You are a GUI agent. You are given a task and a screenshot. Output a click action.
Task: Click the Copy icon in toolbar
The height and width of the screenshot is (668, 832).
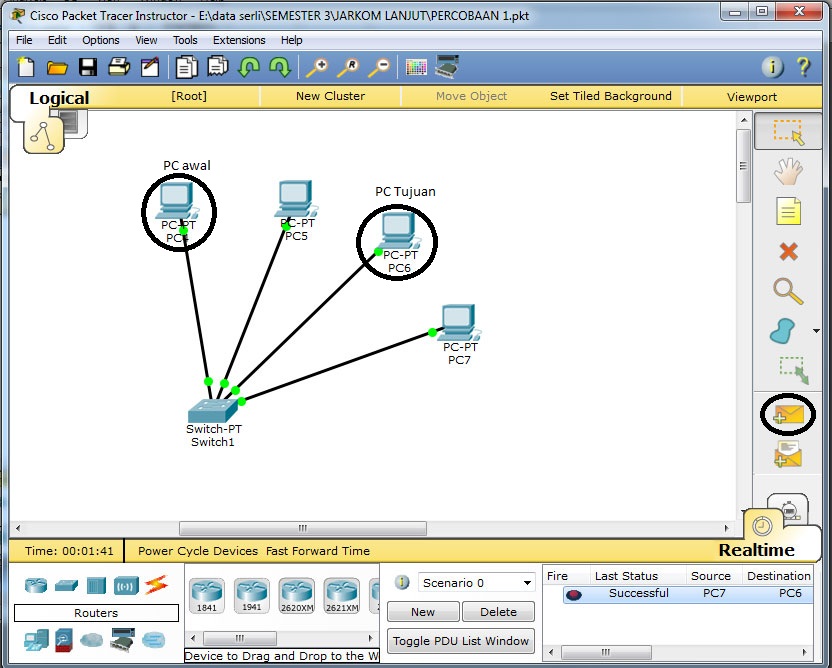186,67
